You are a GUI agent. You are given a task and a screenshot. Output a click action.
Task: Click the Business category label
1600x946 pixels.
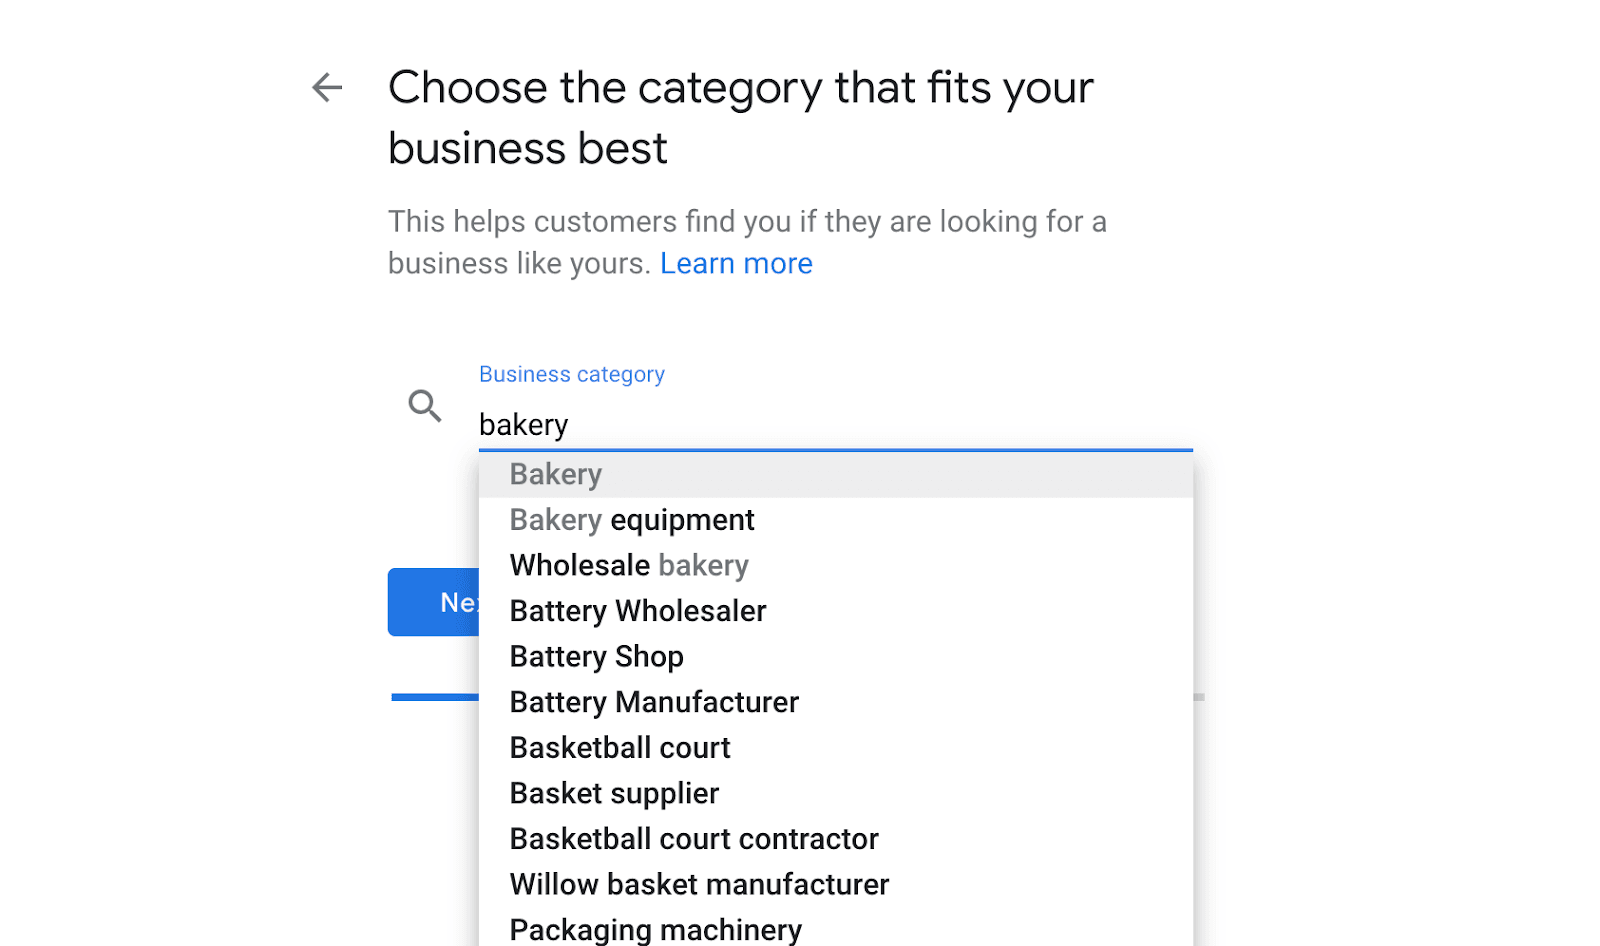[572, 374]
